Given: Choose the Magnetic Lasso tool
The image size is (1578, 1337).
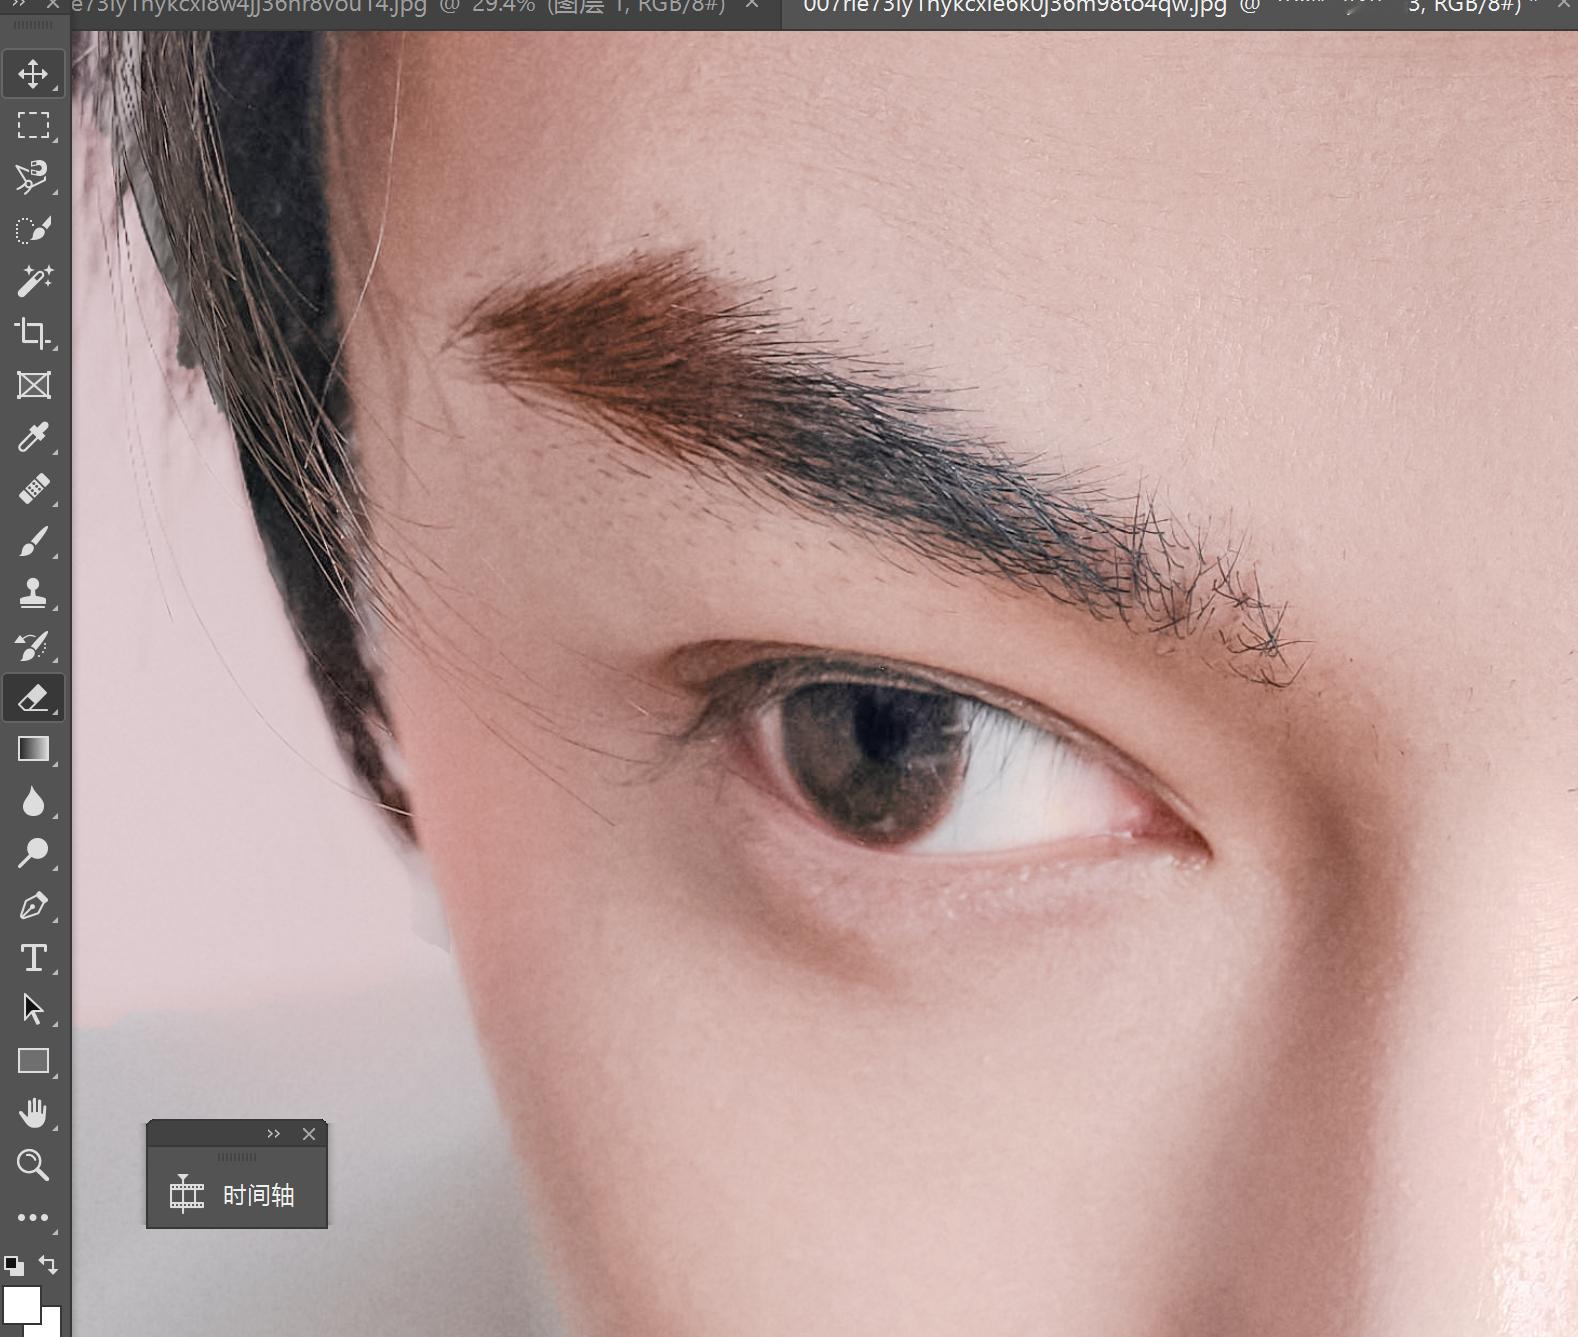Looking at the screenshot, I should 33,177.
